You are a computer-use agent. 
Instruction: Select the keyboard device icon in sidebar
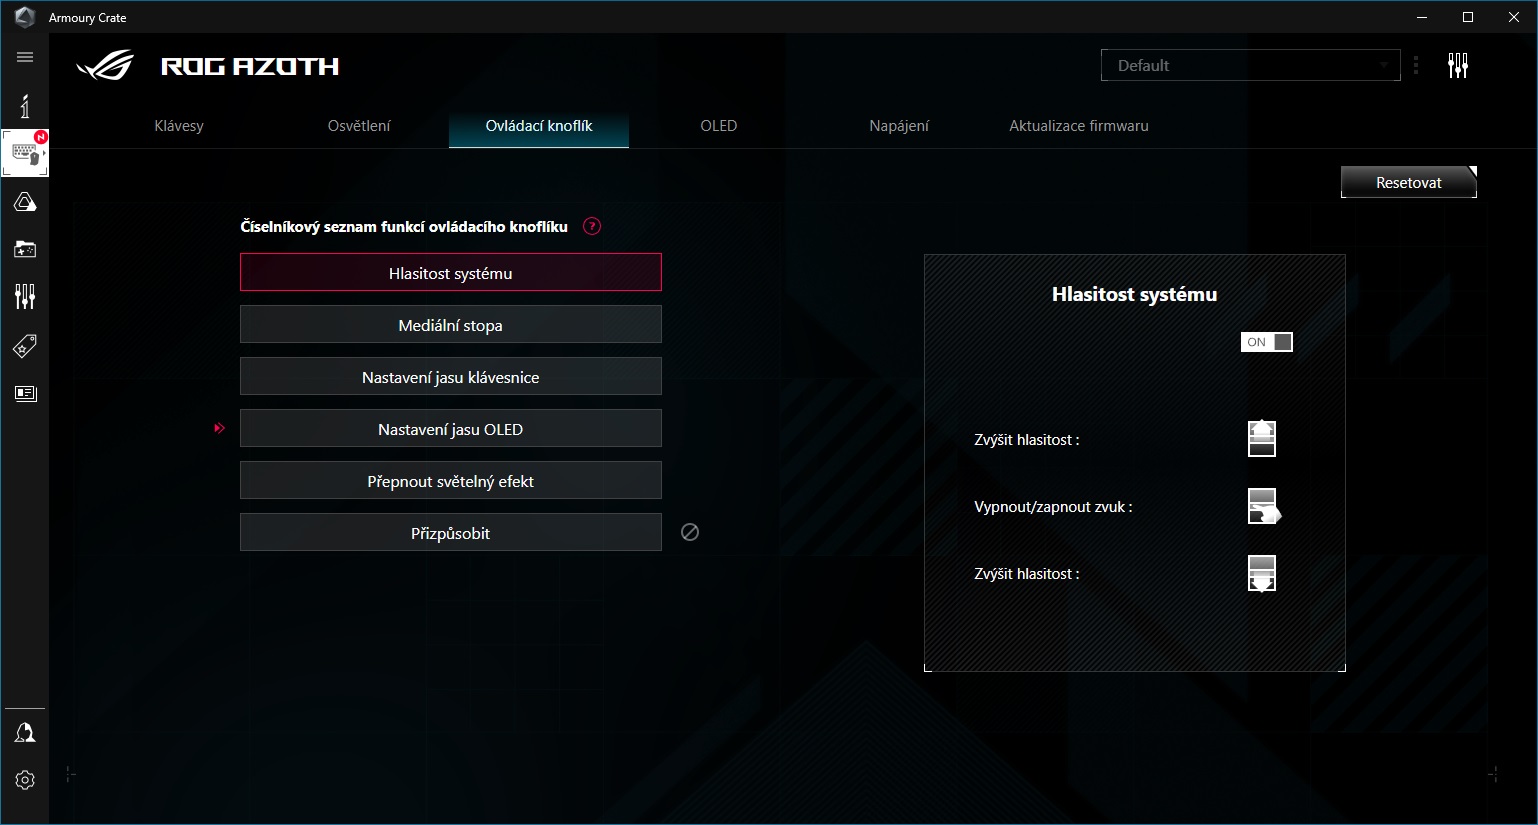[25, 154]
